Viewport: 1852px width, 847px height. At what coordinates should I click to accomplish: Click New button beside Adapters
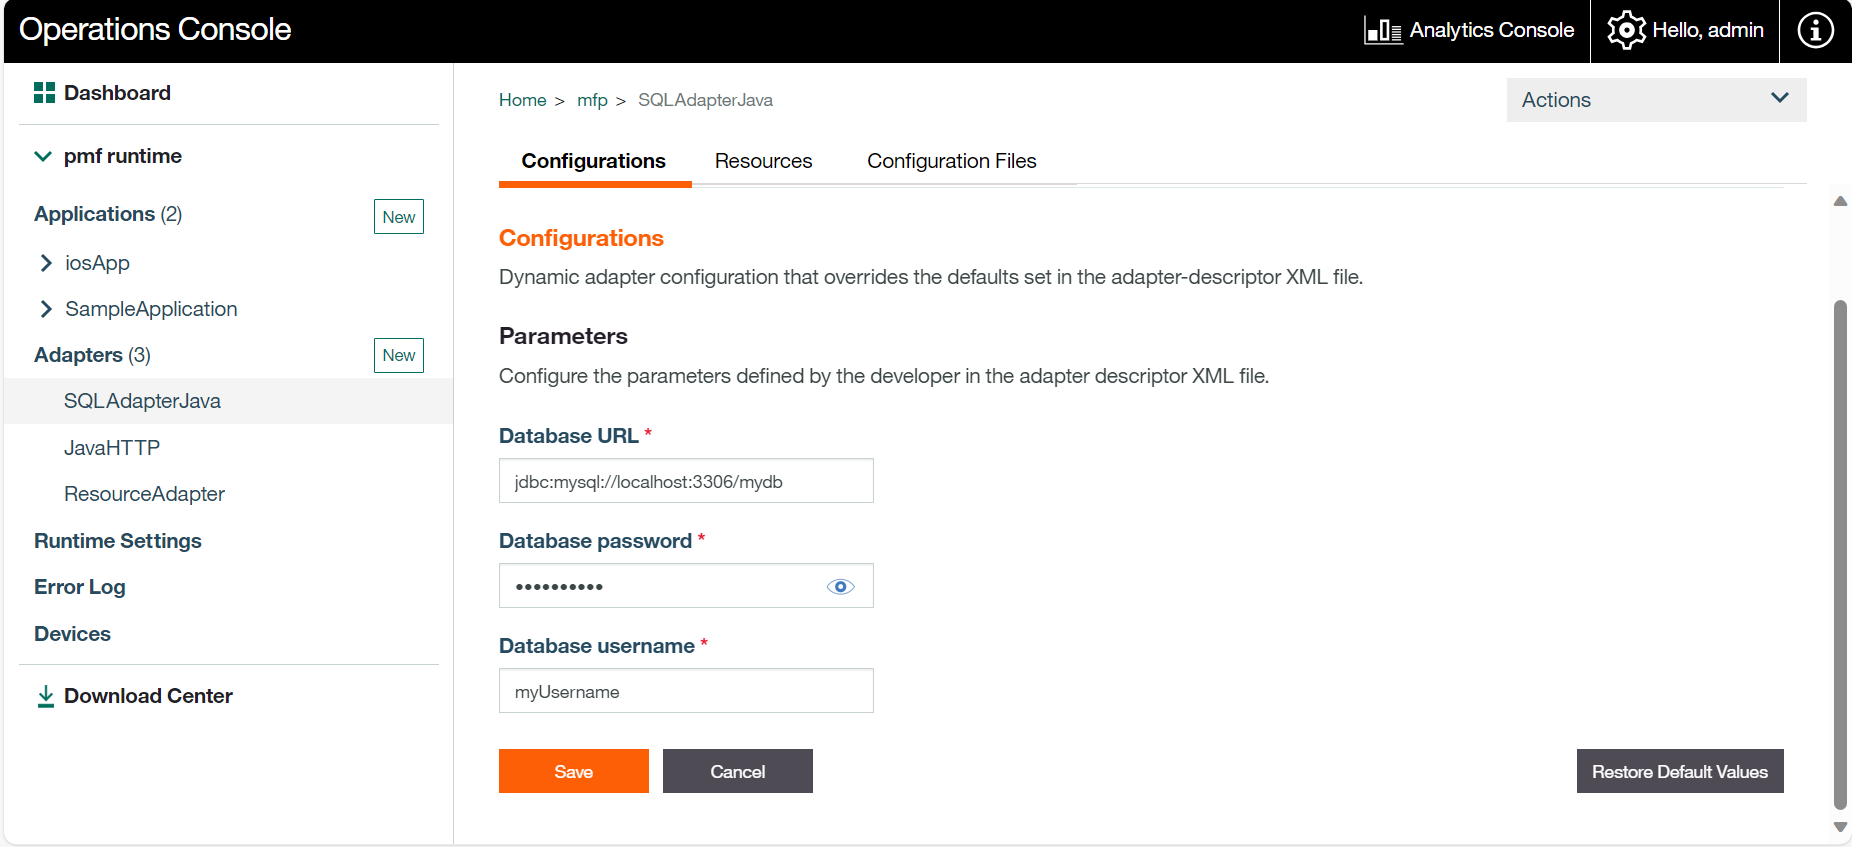398,355
